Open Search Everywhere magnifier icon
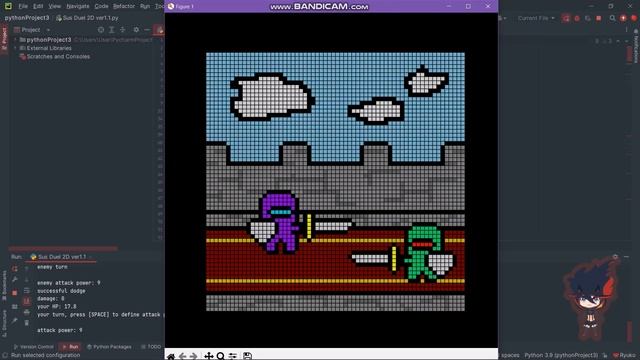 tap(612, 18)
